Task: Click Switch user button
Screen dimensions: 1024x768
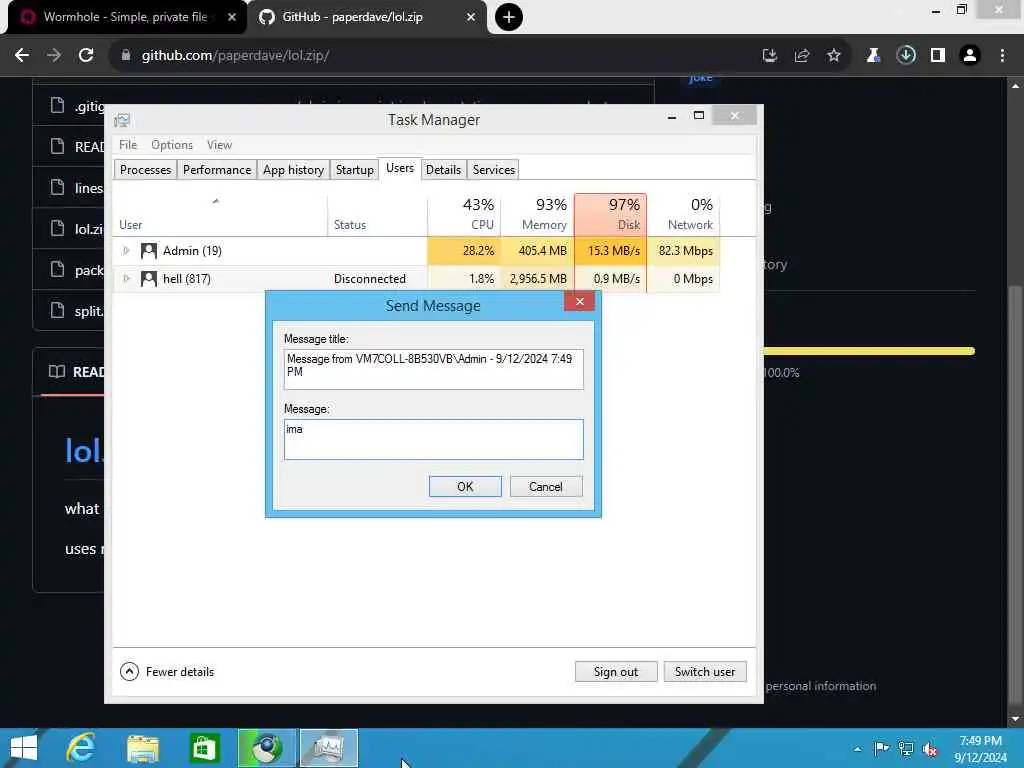Action: (705, 671)
